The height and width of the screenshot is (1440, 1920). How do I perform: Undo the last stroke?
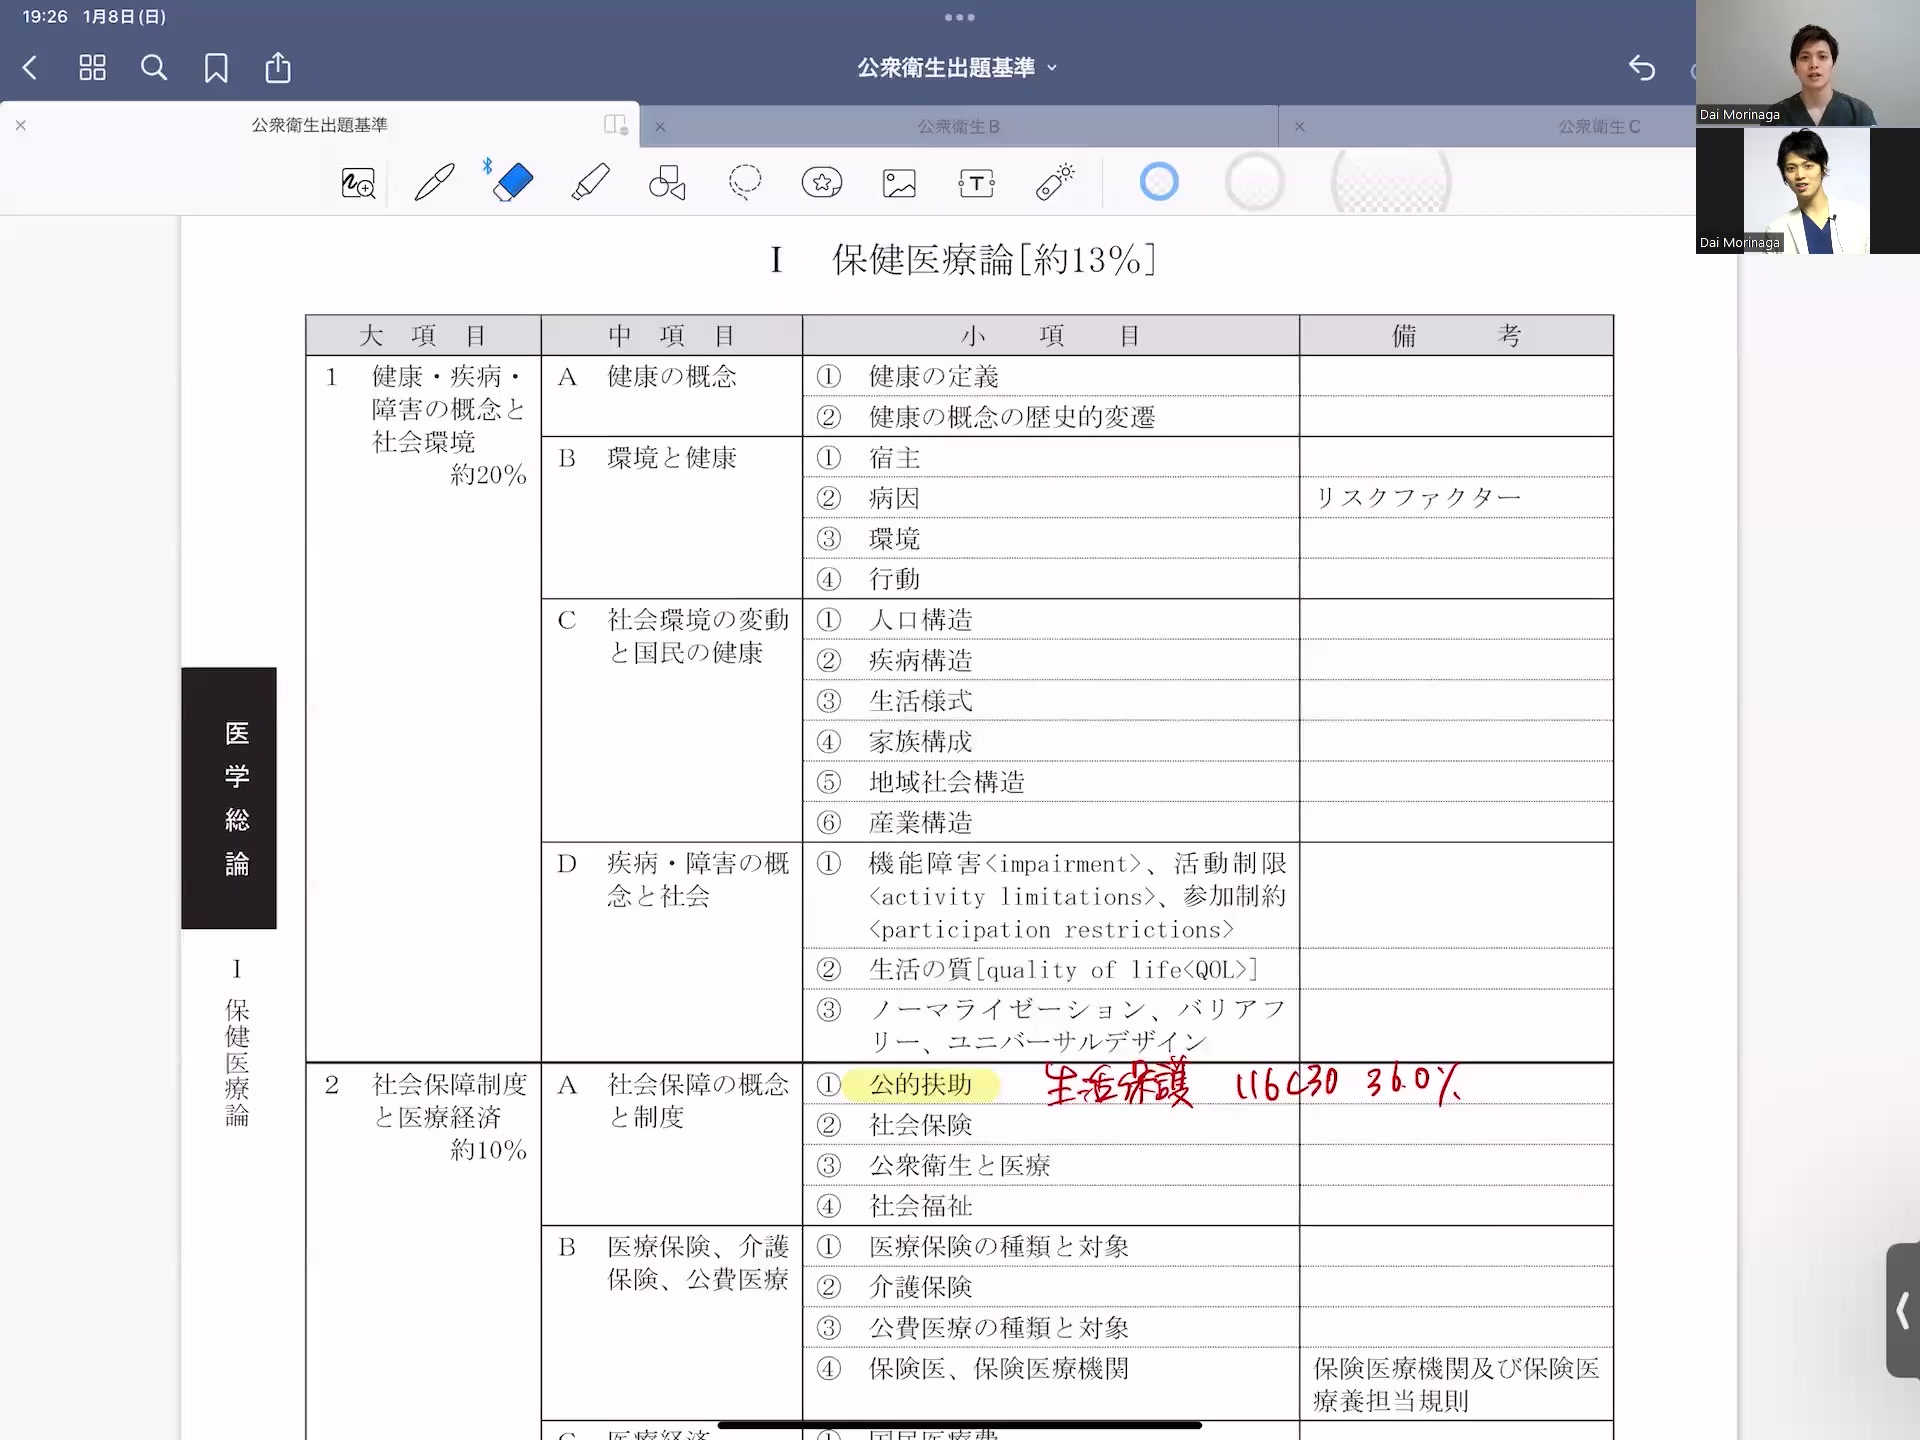pos(1641,68)
